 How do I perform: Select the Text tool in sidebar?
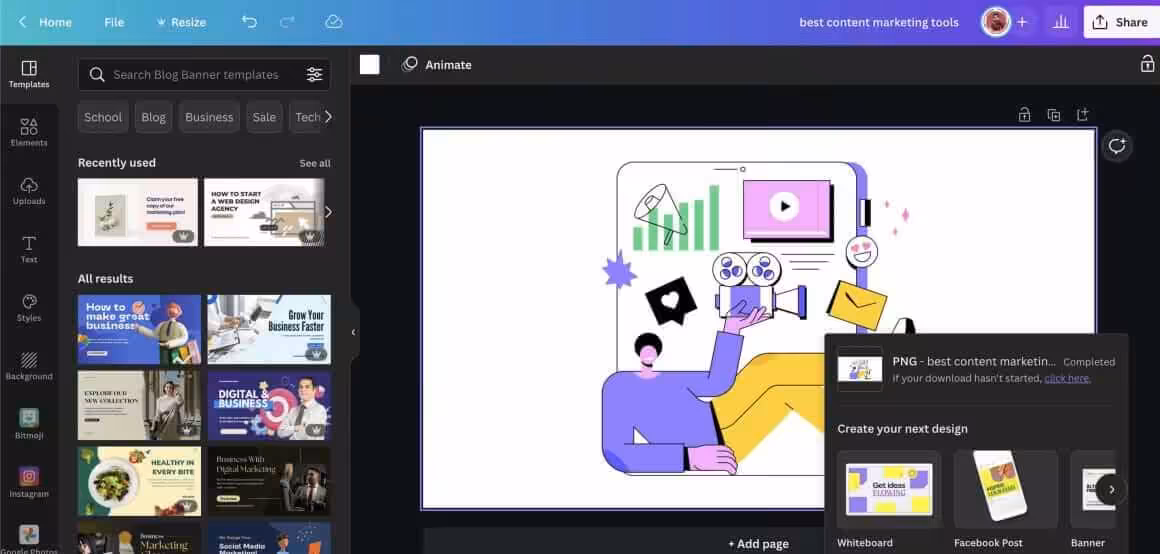(29, 249)
